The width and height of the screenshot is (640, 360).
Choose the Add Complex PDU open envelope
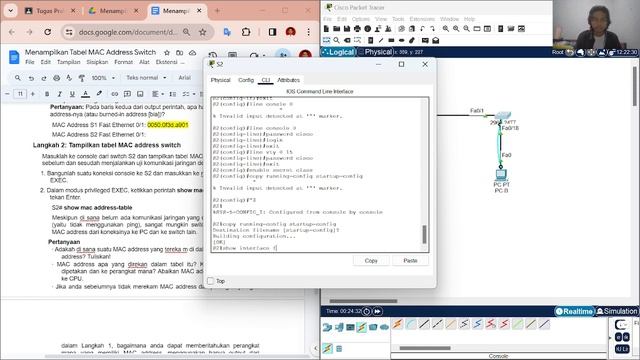coord(436,40)
